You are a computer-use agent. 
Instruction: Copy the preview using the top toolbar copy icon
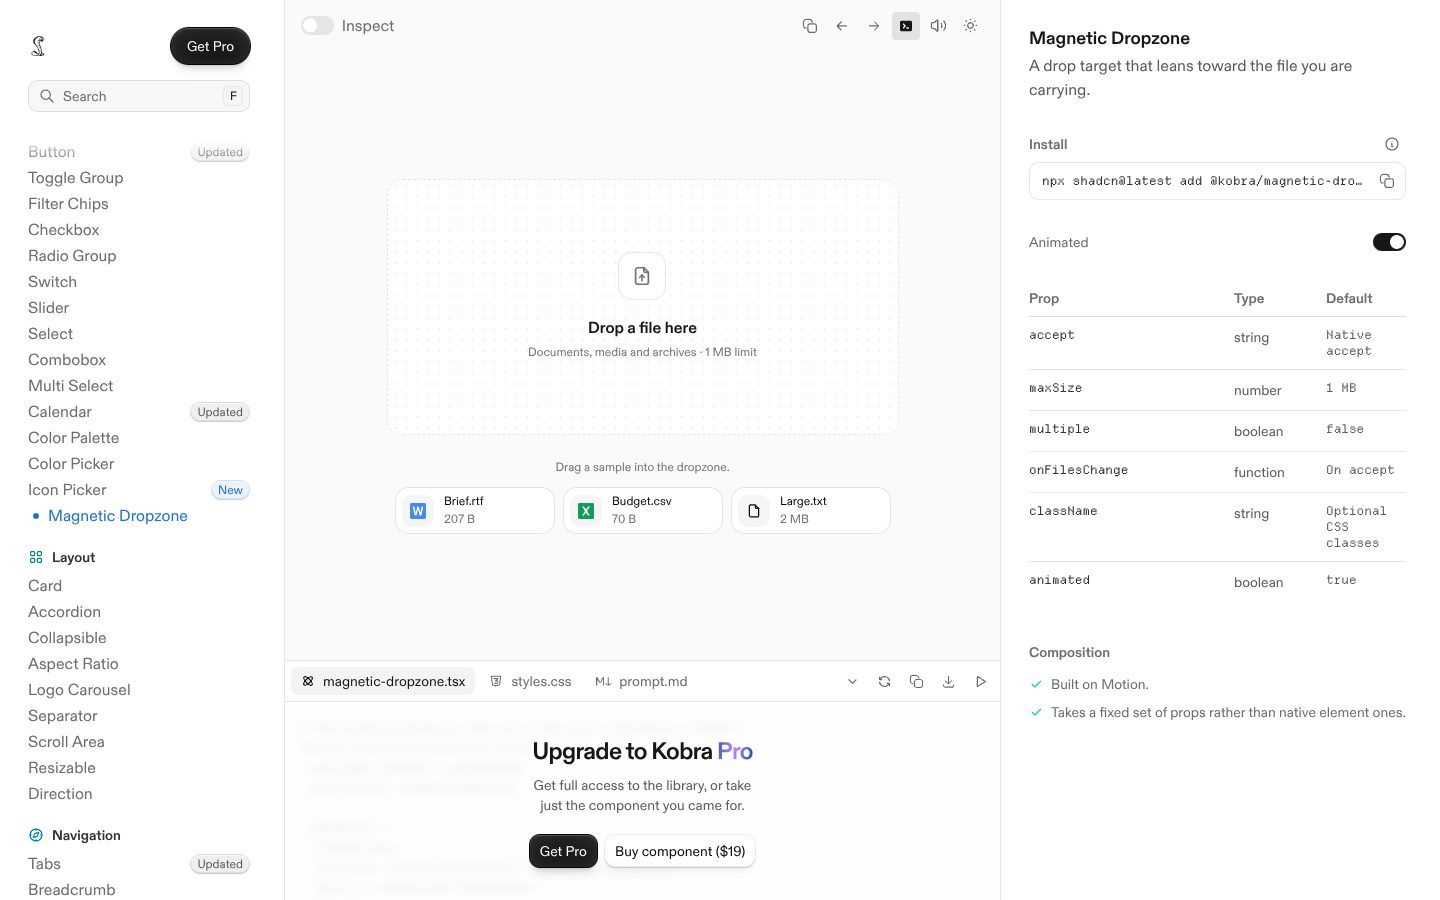(810, 26)
